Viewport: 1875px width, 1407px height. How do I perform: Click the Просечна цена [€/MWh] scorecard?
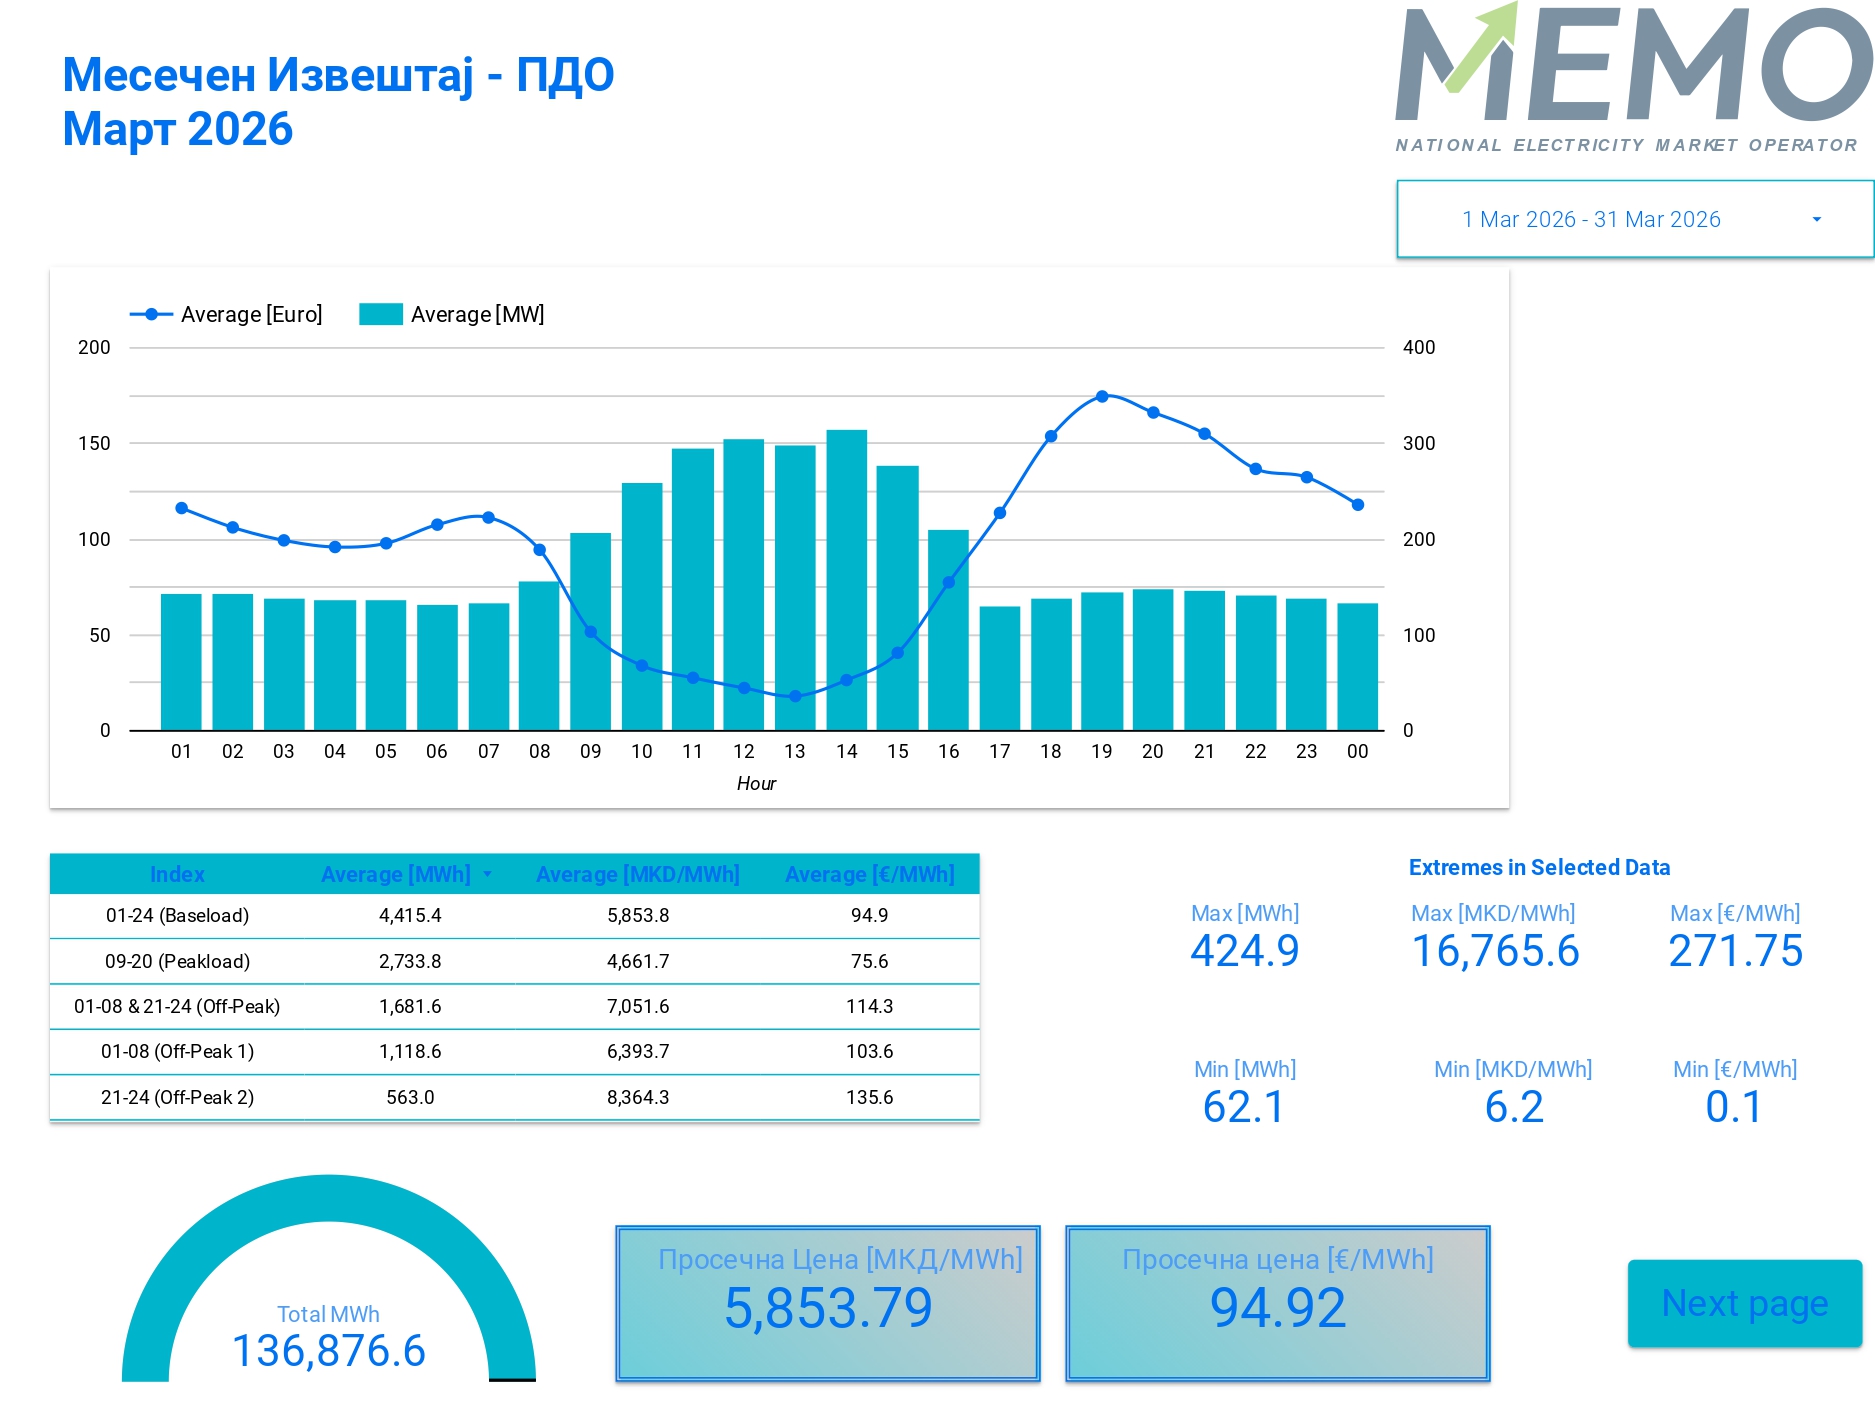click(1278, 1304)
